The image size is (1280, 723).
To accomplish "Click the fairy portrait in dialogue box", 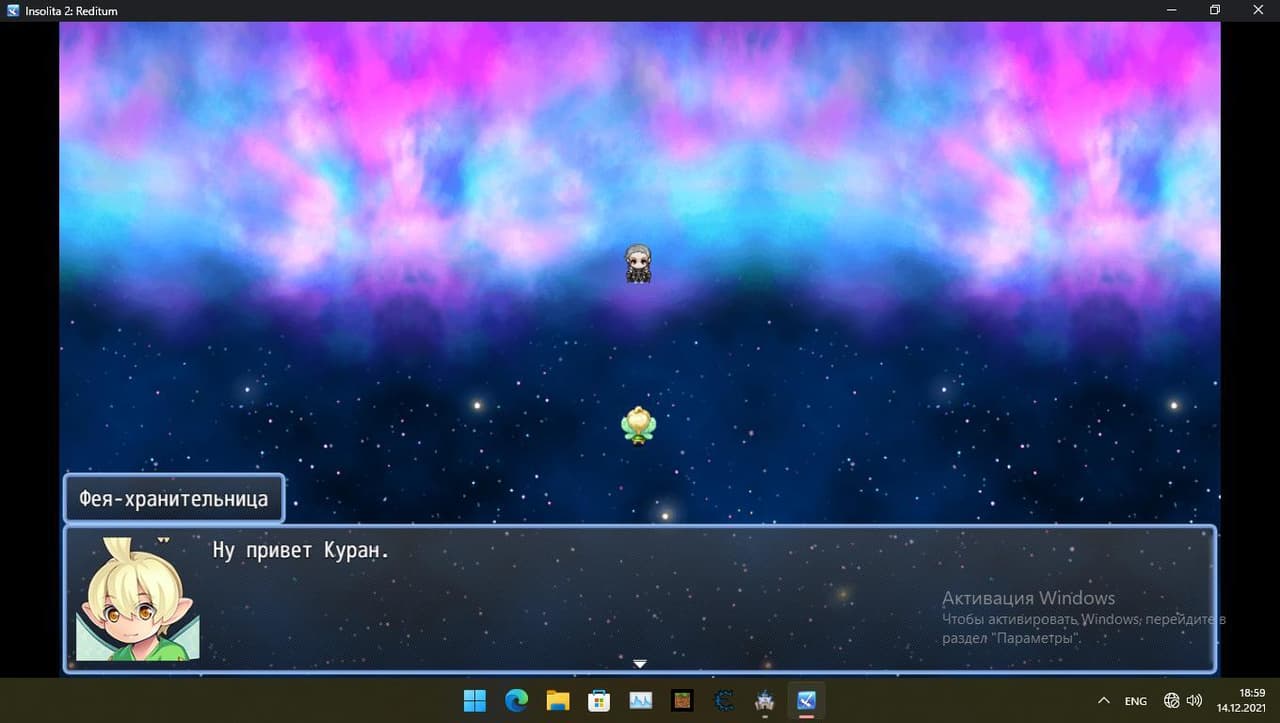I will pos(138,599).
